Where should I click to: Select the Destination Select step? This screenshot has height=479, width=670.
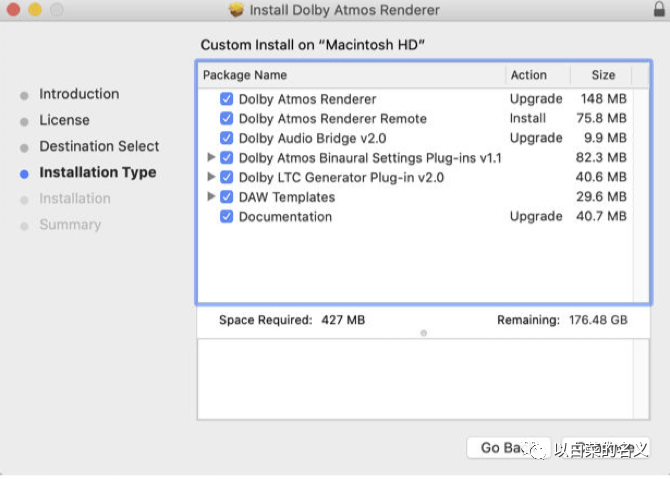[x=99, y=146]
